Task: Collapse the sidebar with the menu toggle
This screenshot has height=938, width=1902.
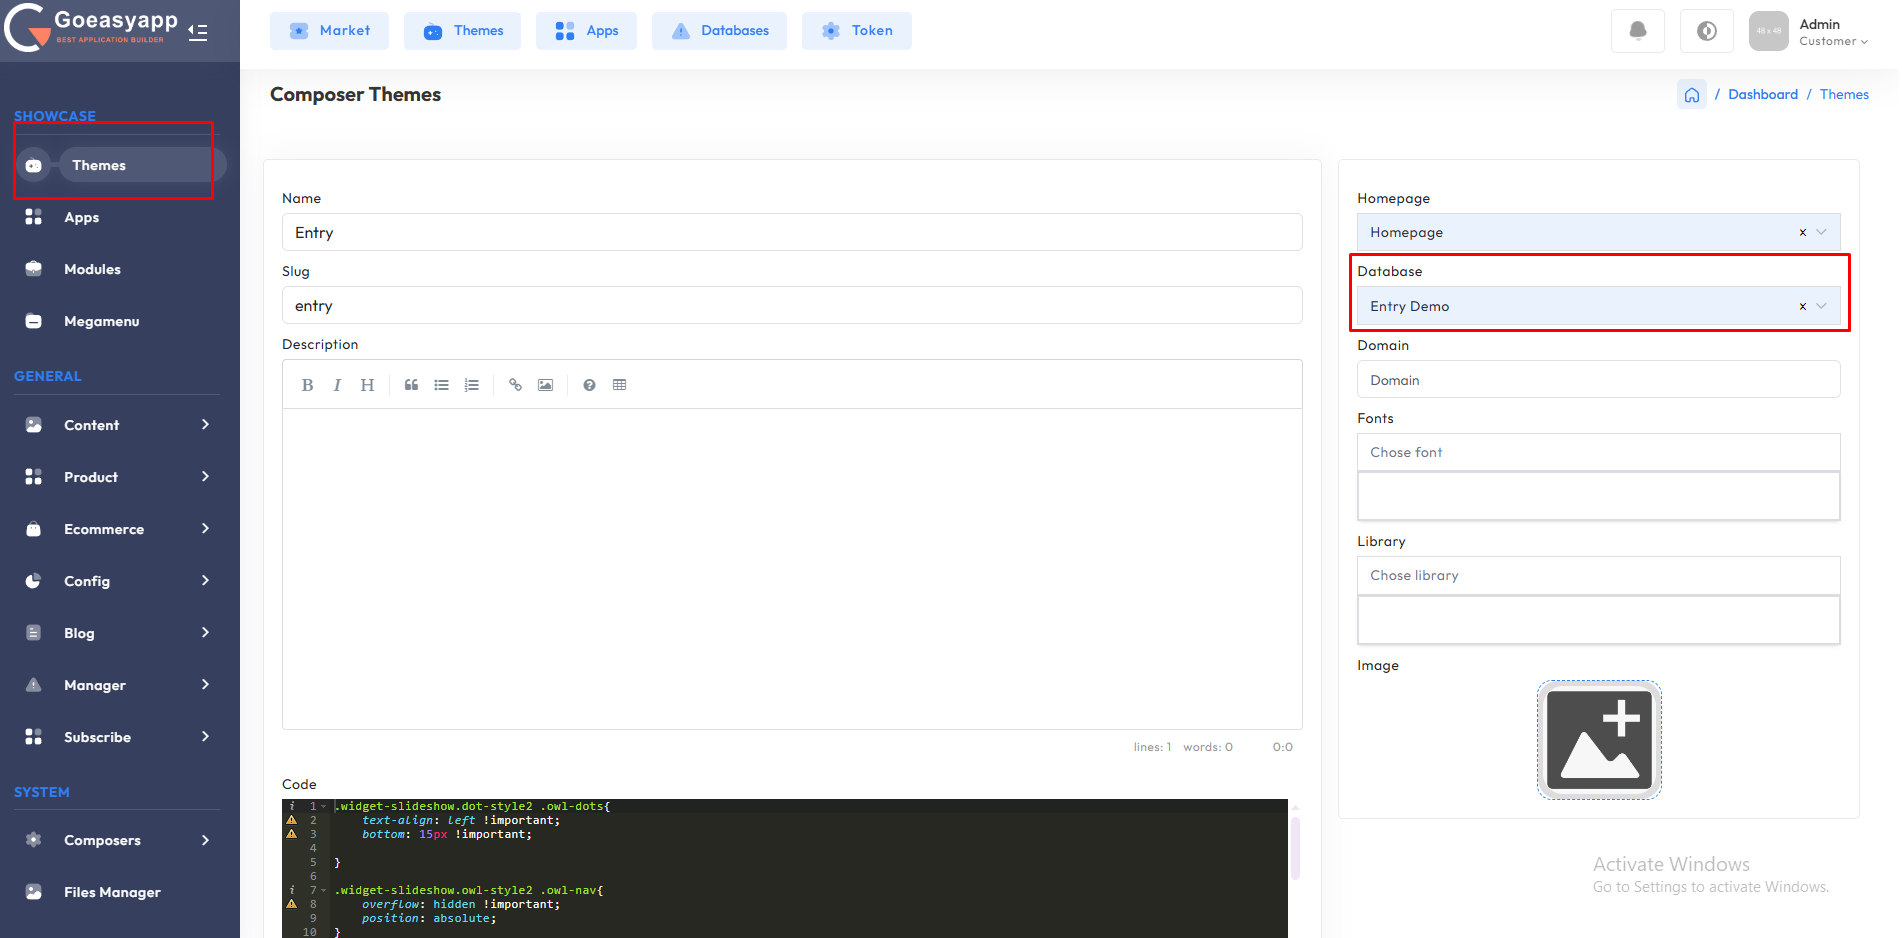Action: click(198, 32)
